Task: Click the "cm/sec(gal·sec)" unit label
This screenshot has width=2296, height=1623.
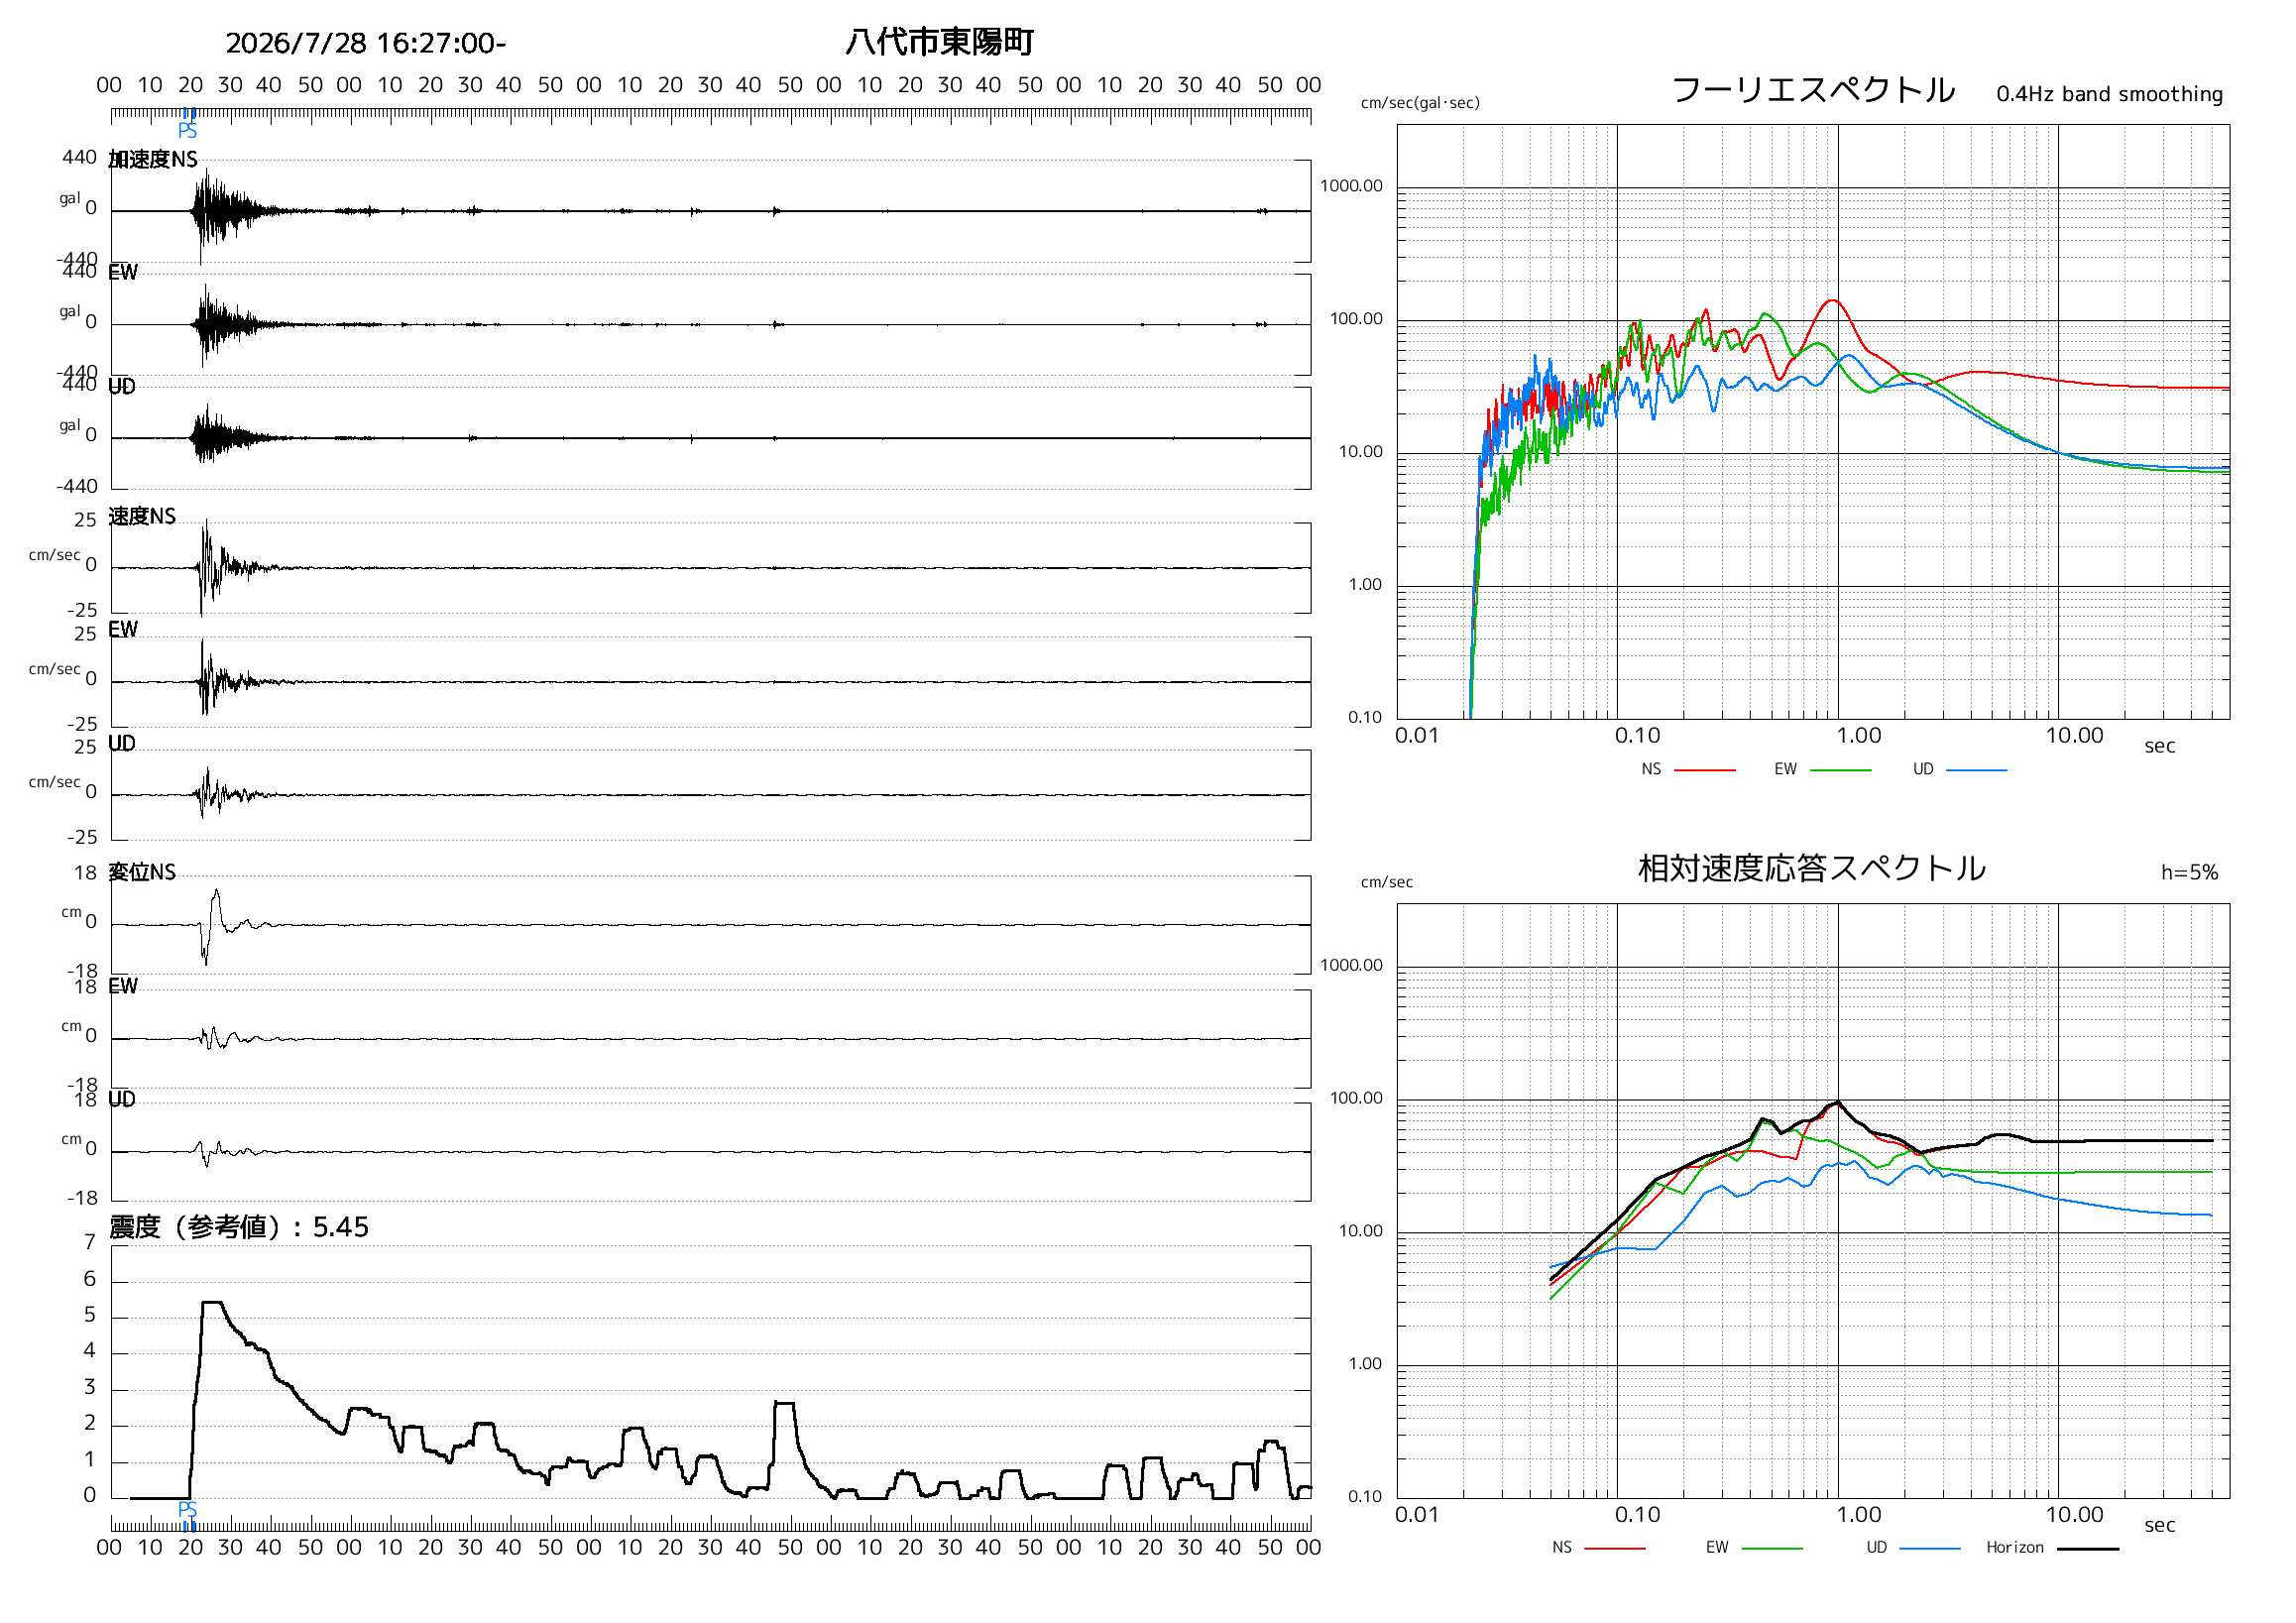Action: coord(1420,103)
